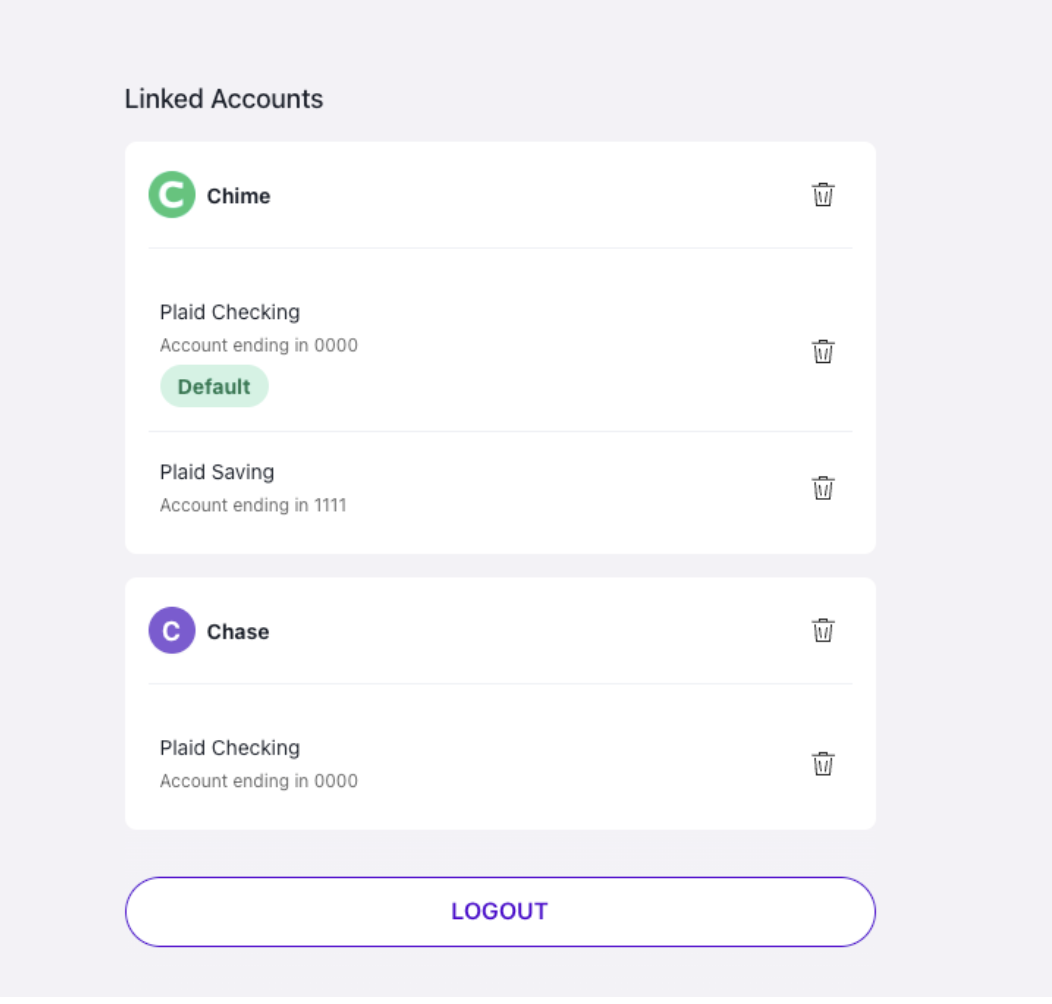Viewport: 1052px width, 1004px height.
Task: Delete the Plaid Saving account ending in 1111
Action: (x=823, y=488)
